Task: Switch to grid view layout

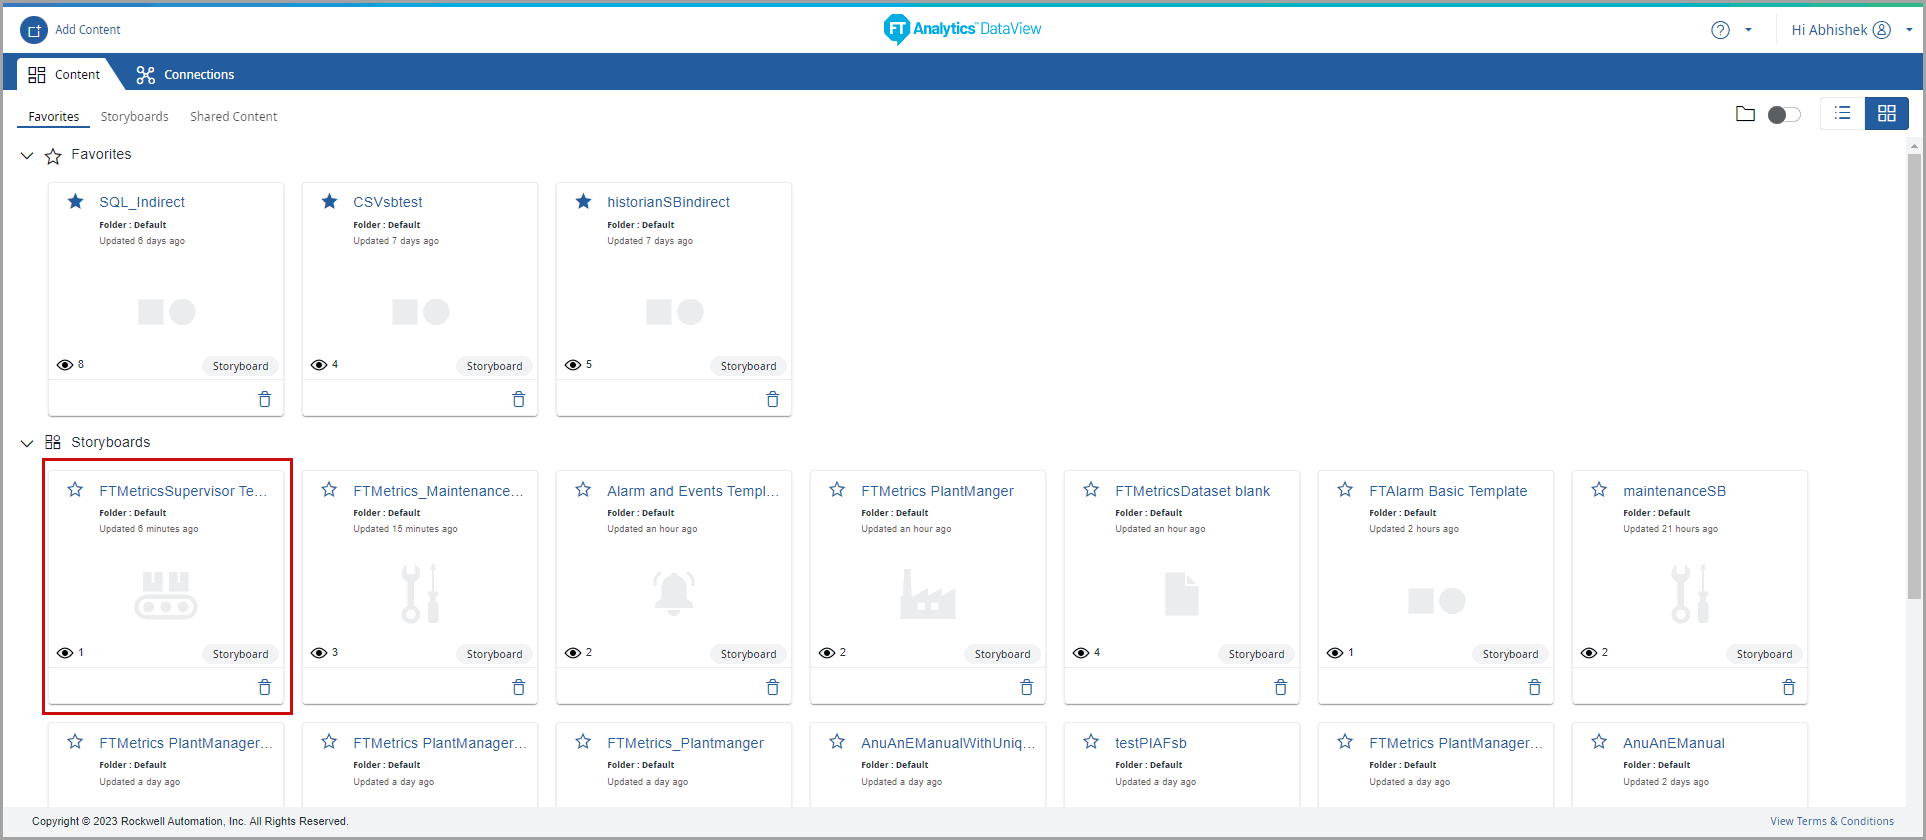Action: (1887, 114)
